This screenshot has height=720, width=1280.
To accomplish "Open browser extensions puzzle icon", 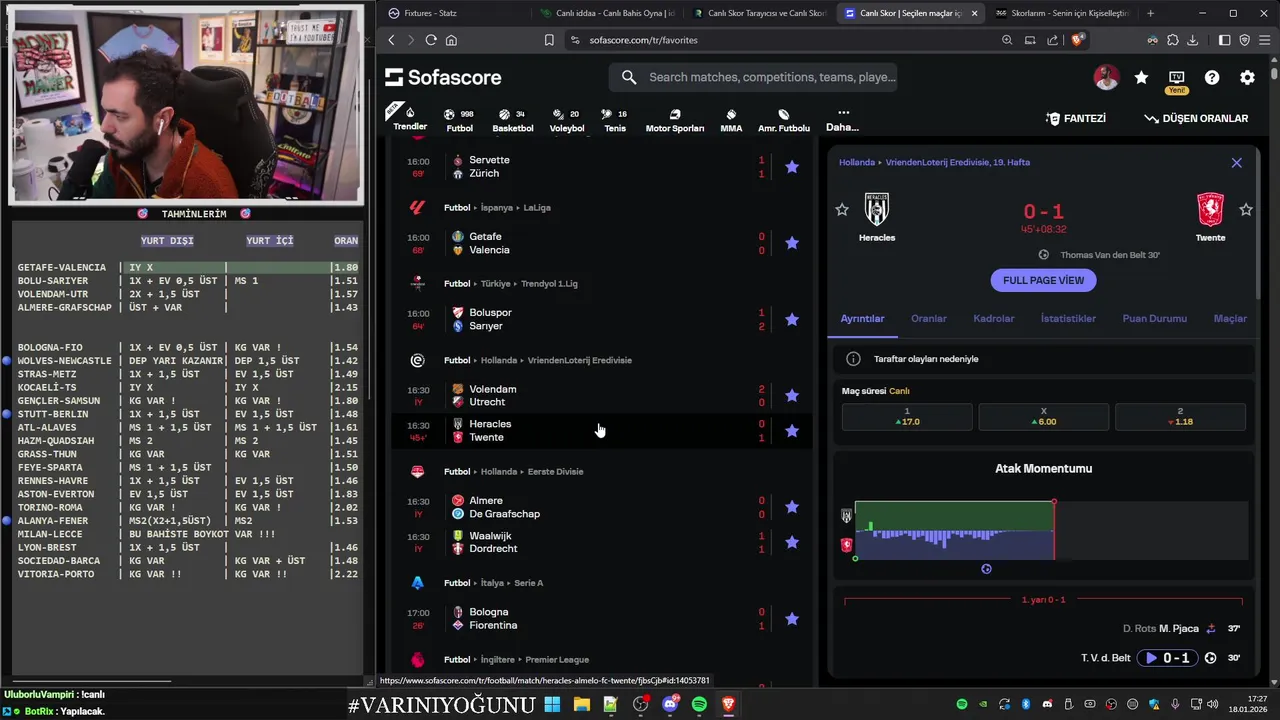I will tap(1173, 40).
